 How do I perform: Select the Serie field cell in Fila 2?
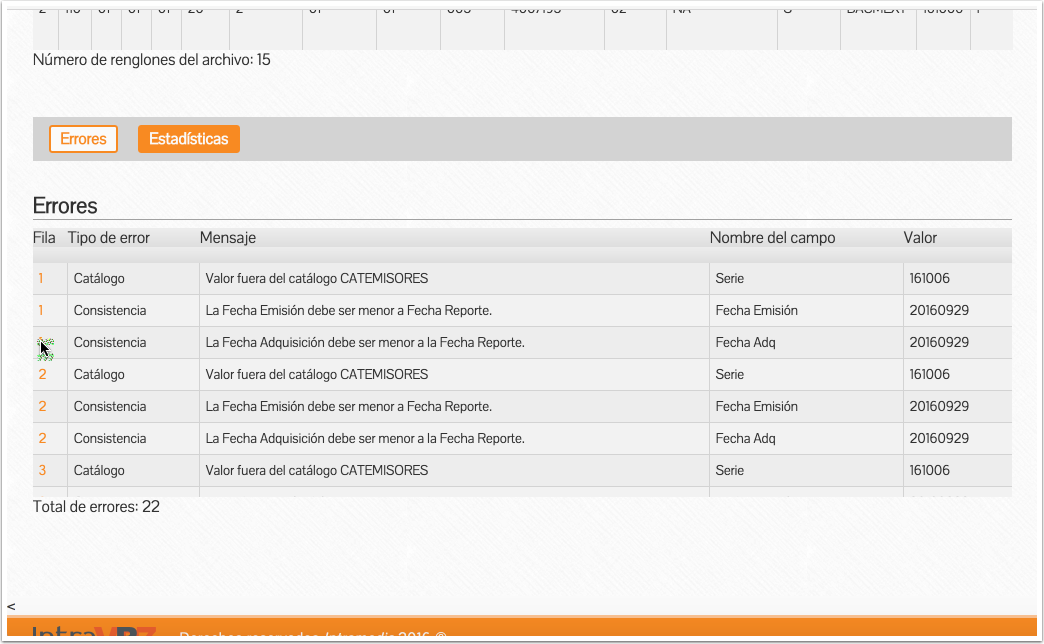pos(730,375)
